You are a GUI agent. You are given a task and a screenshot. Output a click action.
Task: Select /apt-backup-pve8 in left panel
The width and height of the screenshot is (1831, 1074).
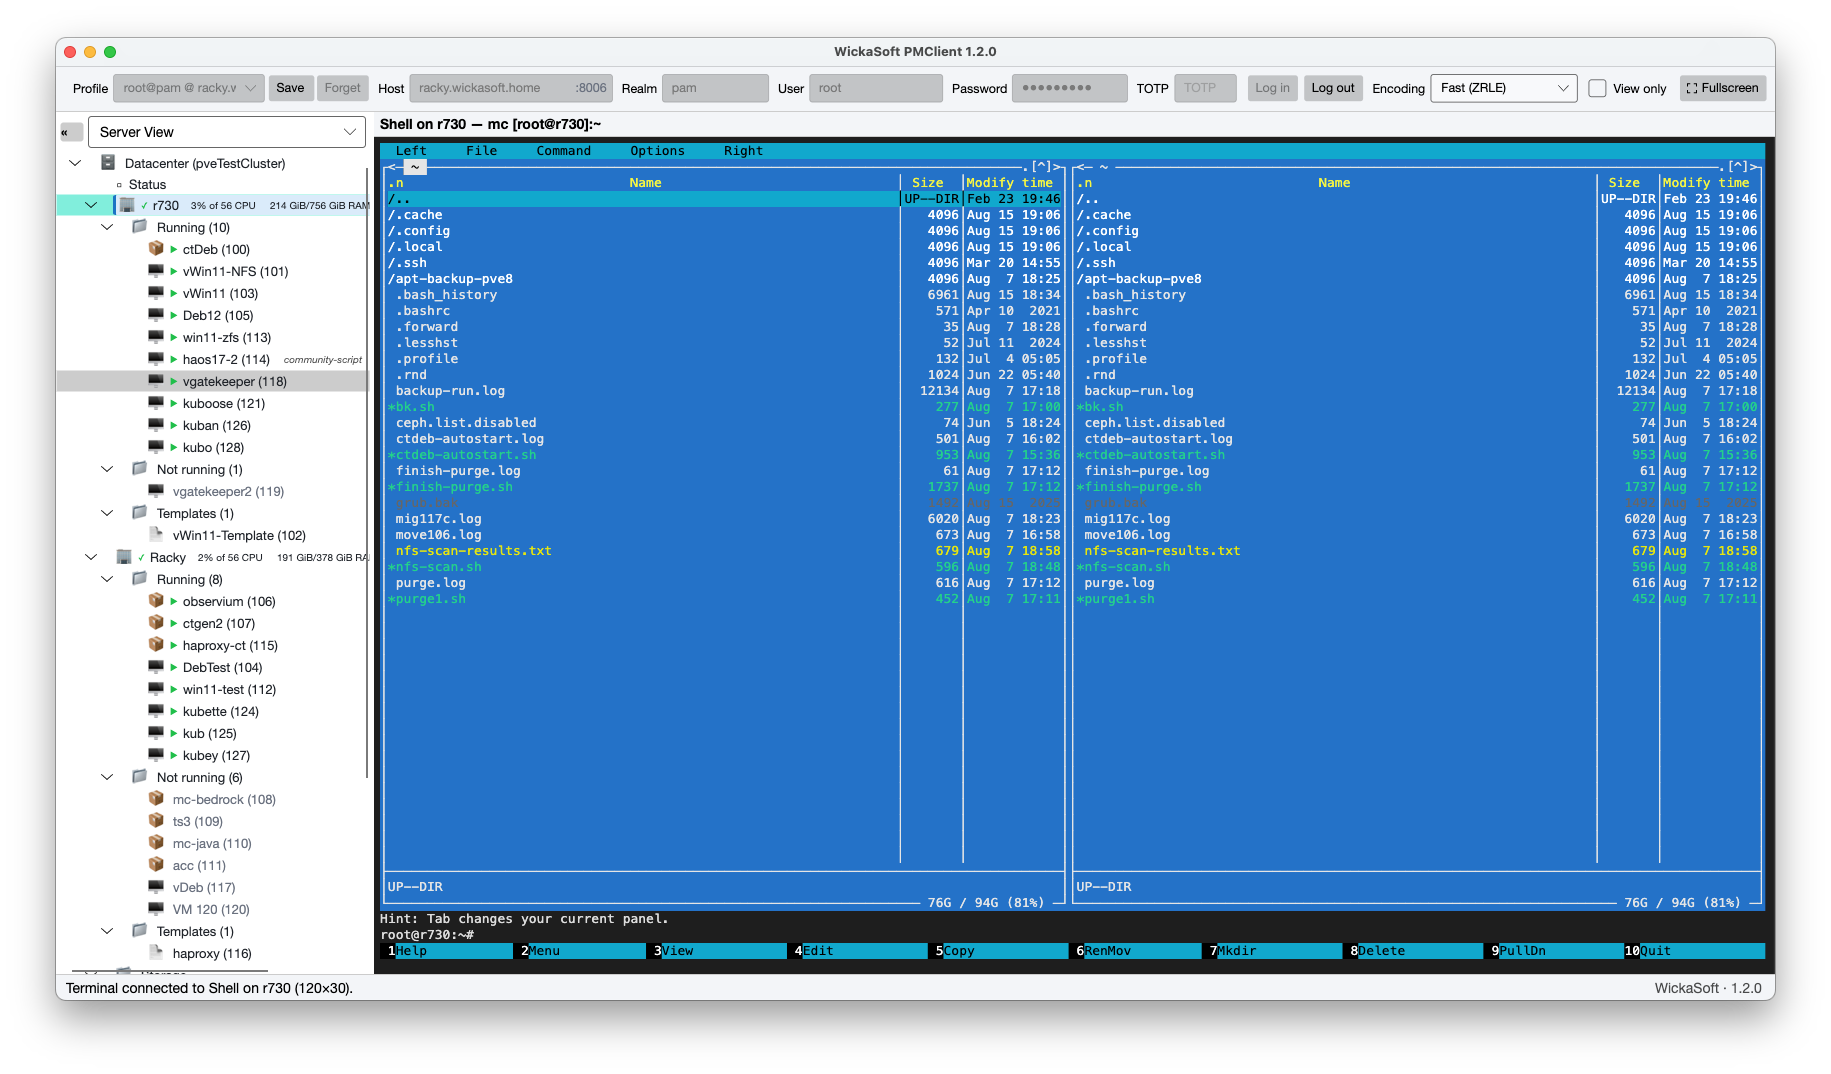(x=449, y=279)
